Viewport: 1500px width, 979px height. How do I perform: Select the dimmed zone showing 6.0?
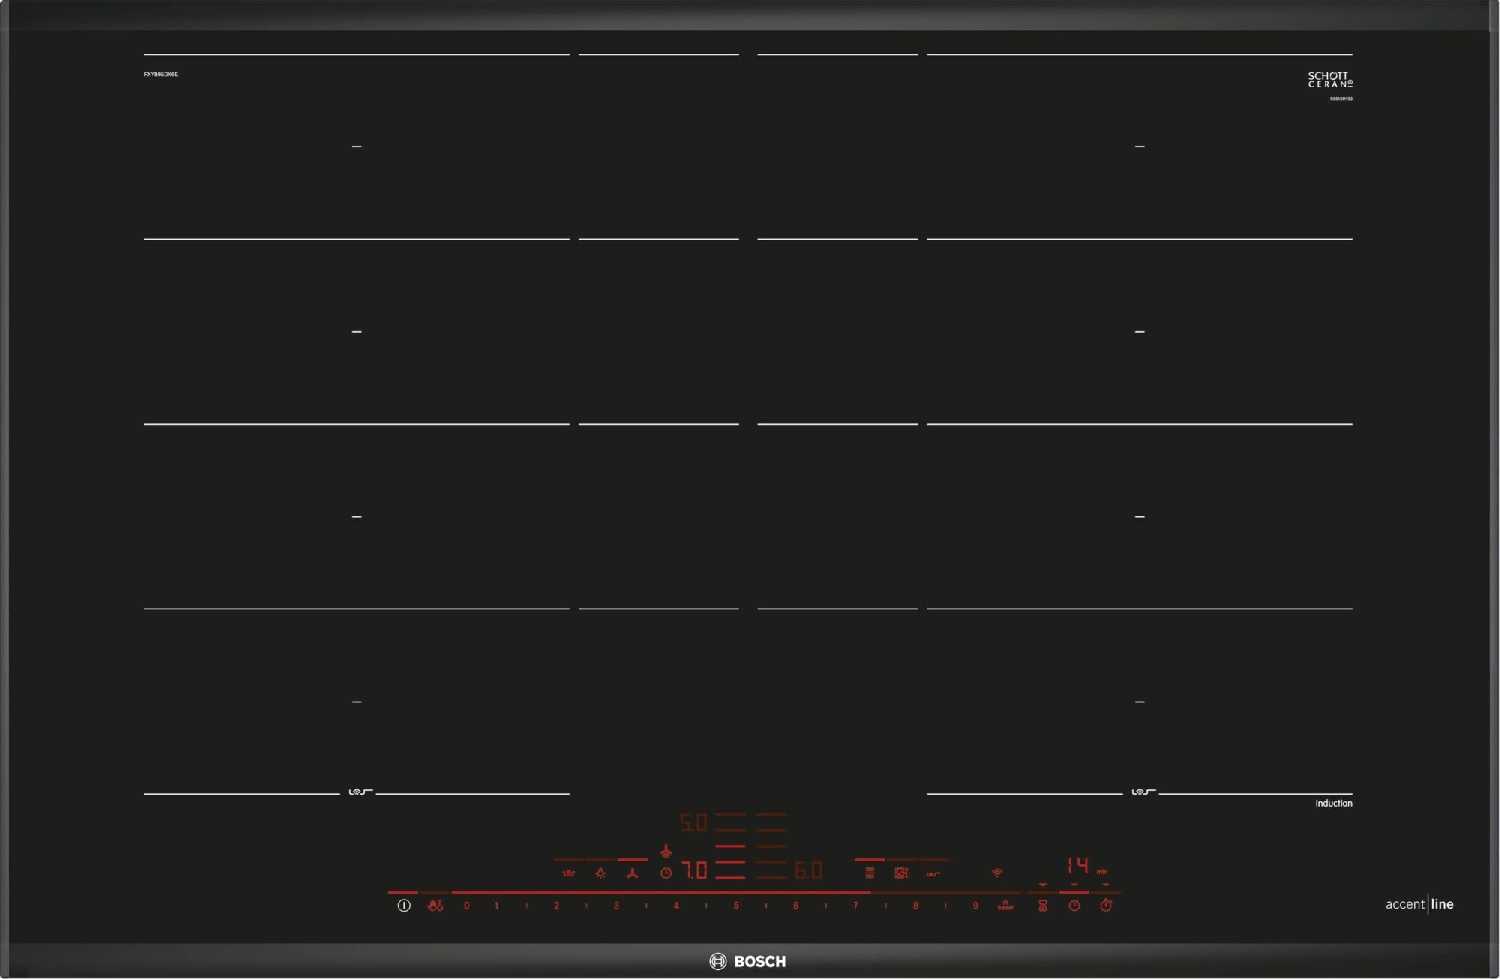click(808, 871)
